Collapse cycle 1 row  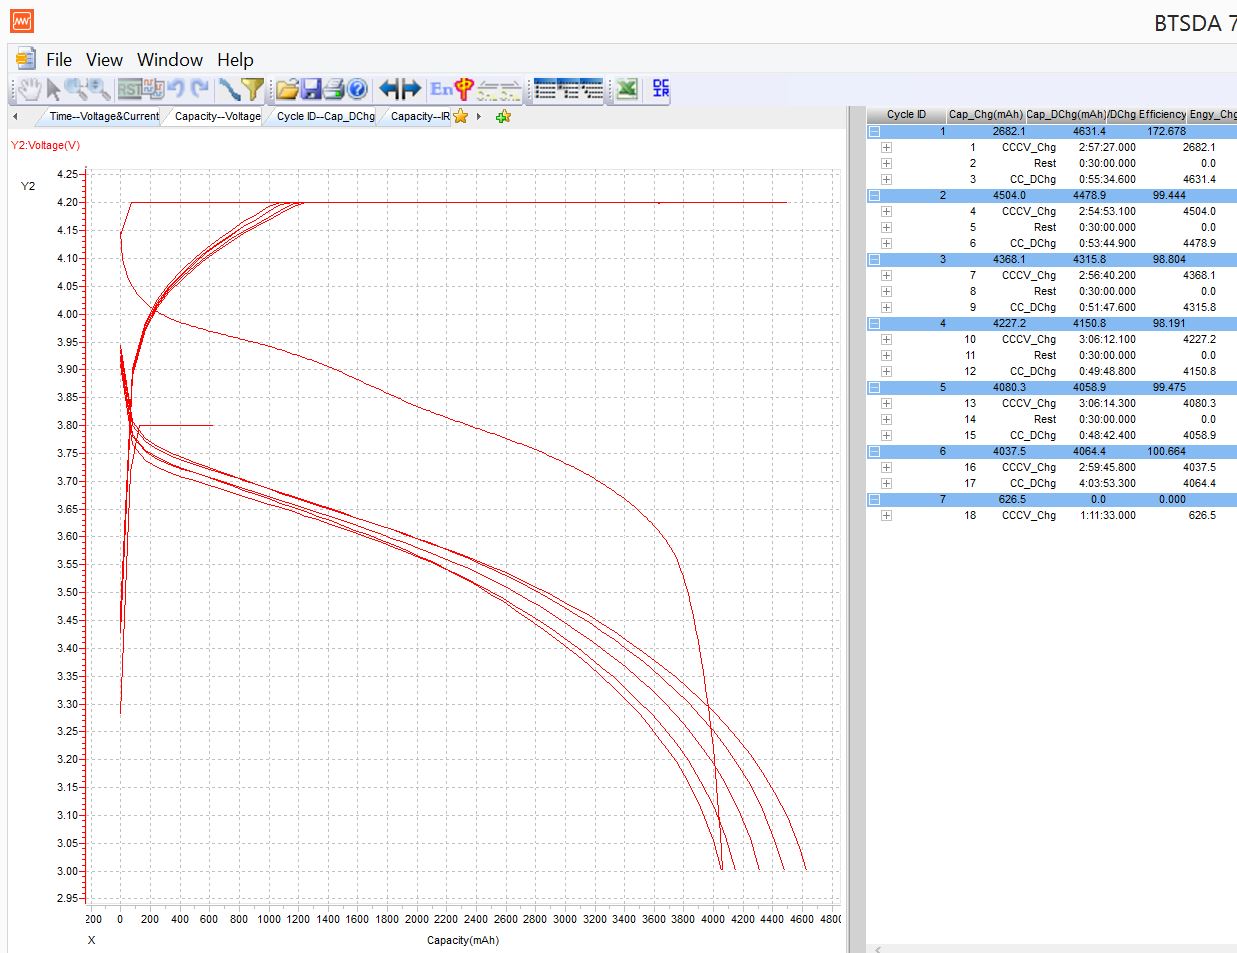pyautogui.click(x=874, y=131)
